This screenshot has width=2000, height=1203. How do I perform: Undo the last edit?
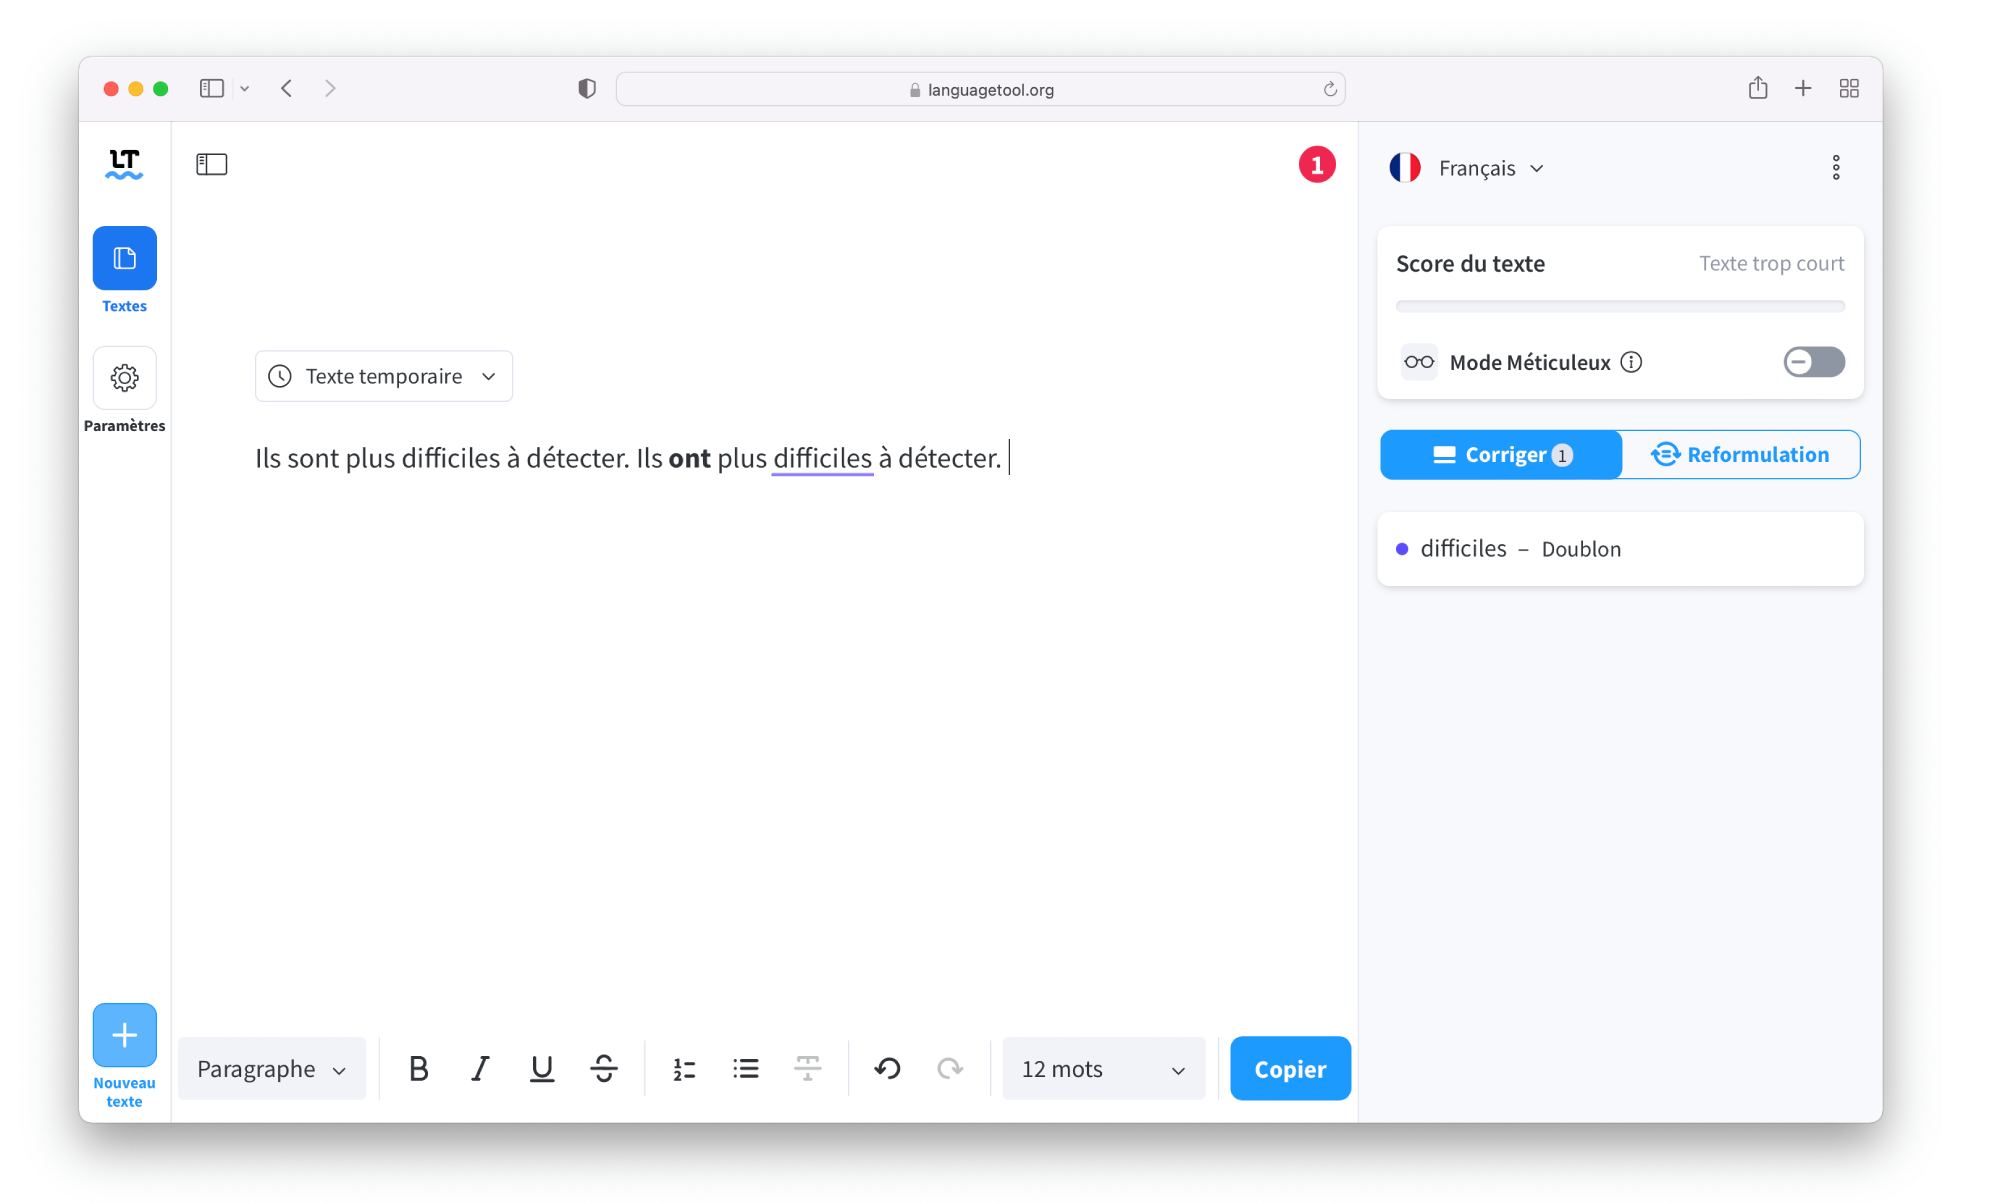click(887, 1069)
